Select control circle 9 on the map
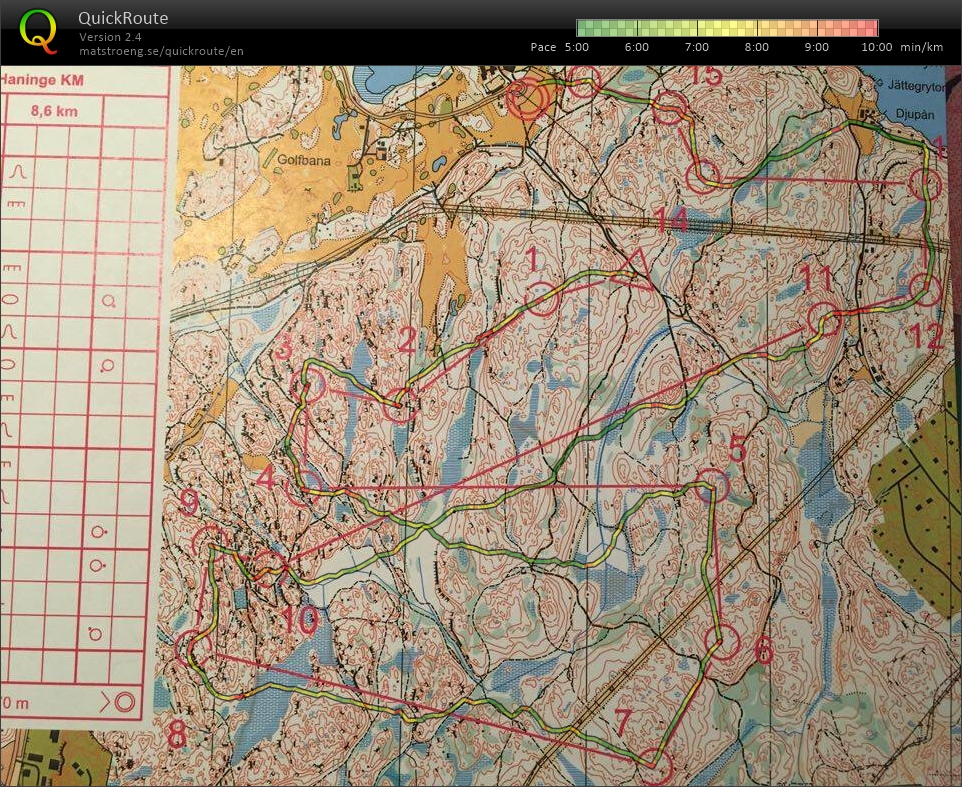The width and height of the screenshot is (962, 787). pos(210,543)
